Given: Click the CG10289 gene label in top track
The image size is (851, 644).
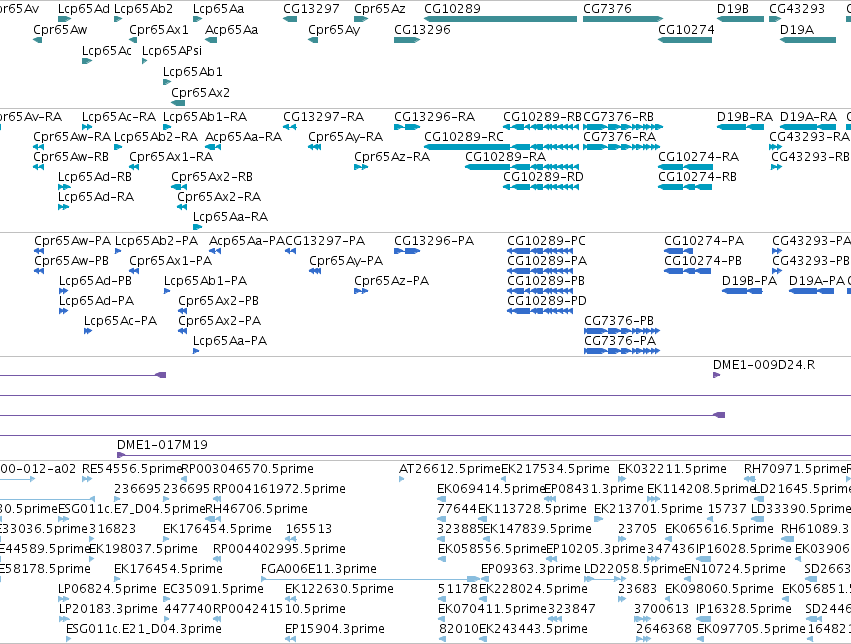Looking at the screenshot, I should pos(452,9).
